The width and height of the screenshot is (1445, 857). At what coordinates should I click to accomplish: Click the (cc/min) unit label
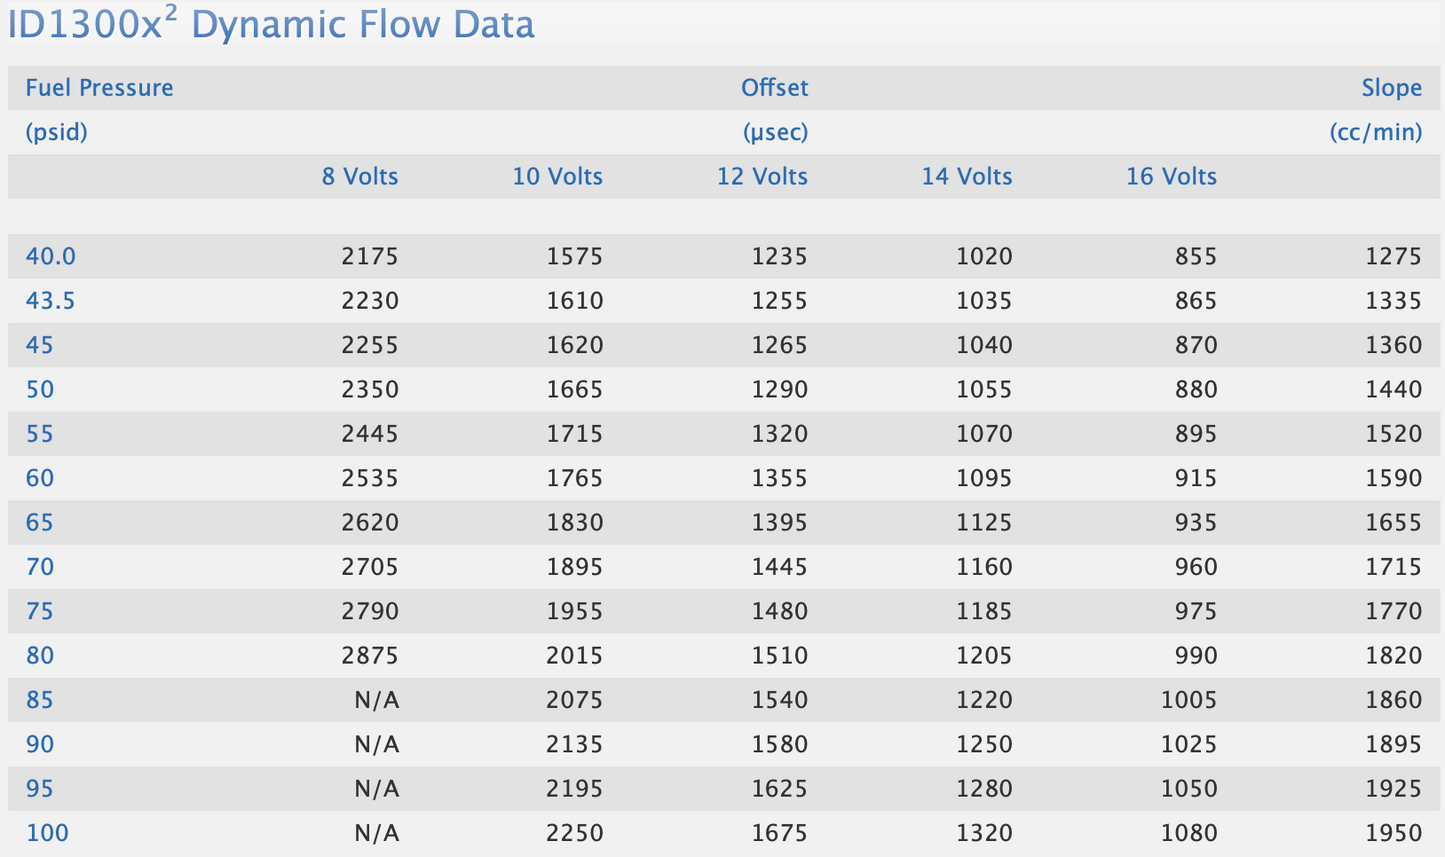(x=1375, y=132)
